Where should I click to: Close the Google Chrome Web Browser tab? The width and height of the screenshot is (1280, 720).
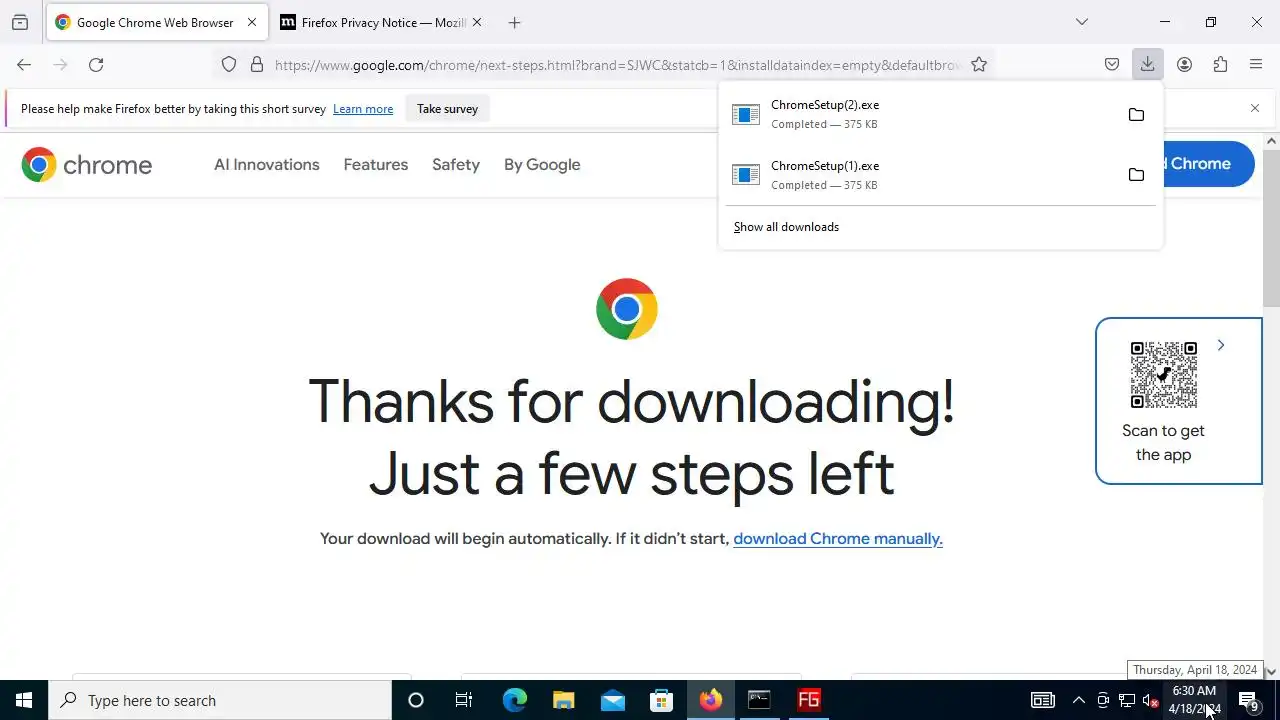pyautogui.click(x=252, y=22)
